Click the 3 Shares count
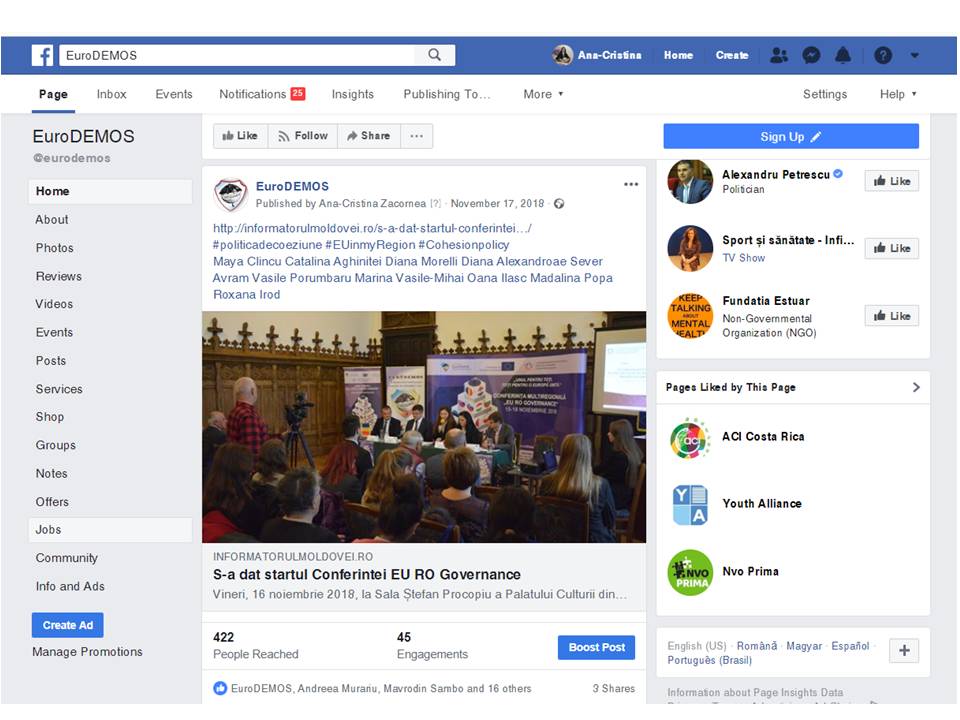Image resolution: width=960 pixels, height=720 pixels. (x=613, y=689)
